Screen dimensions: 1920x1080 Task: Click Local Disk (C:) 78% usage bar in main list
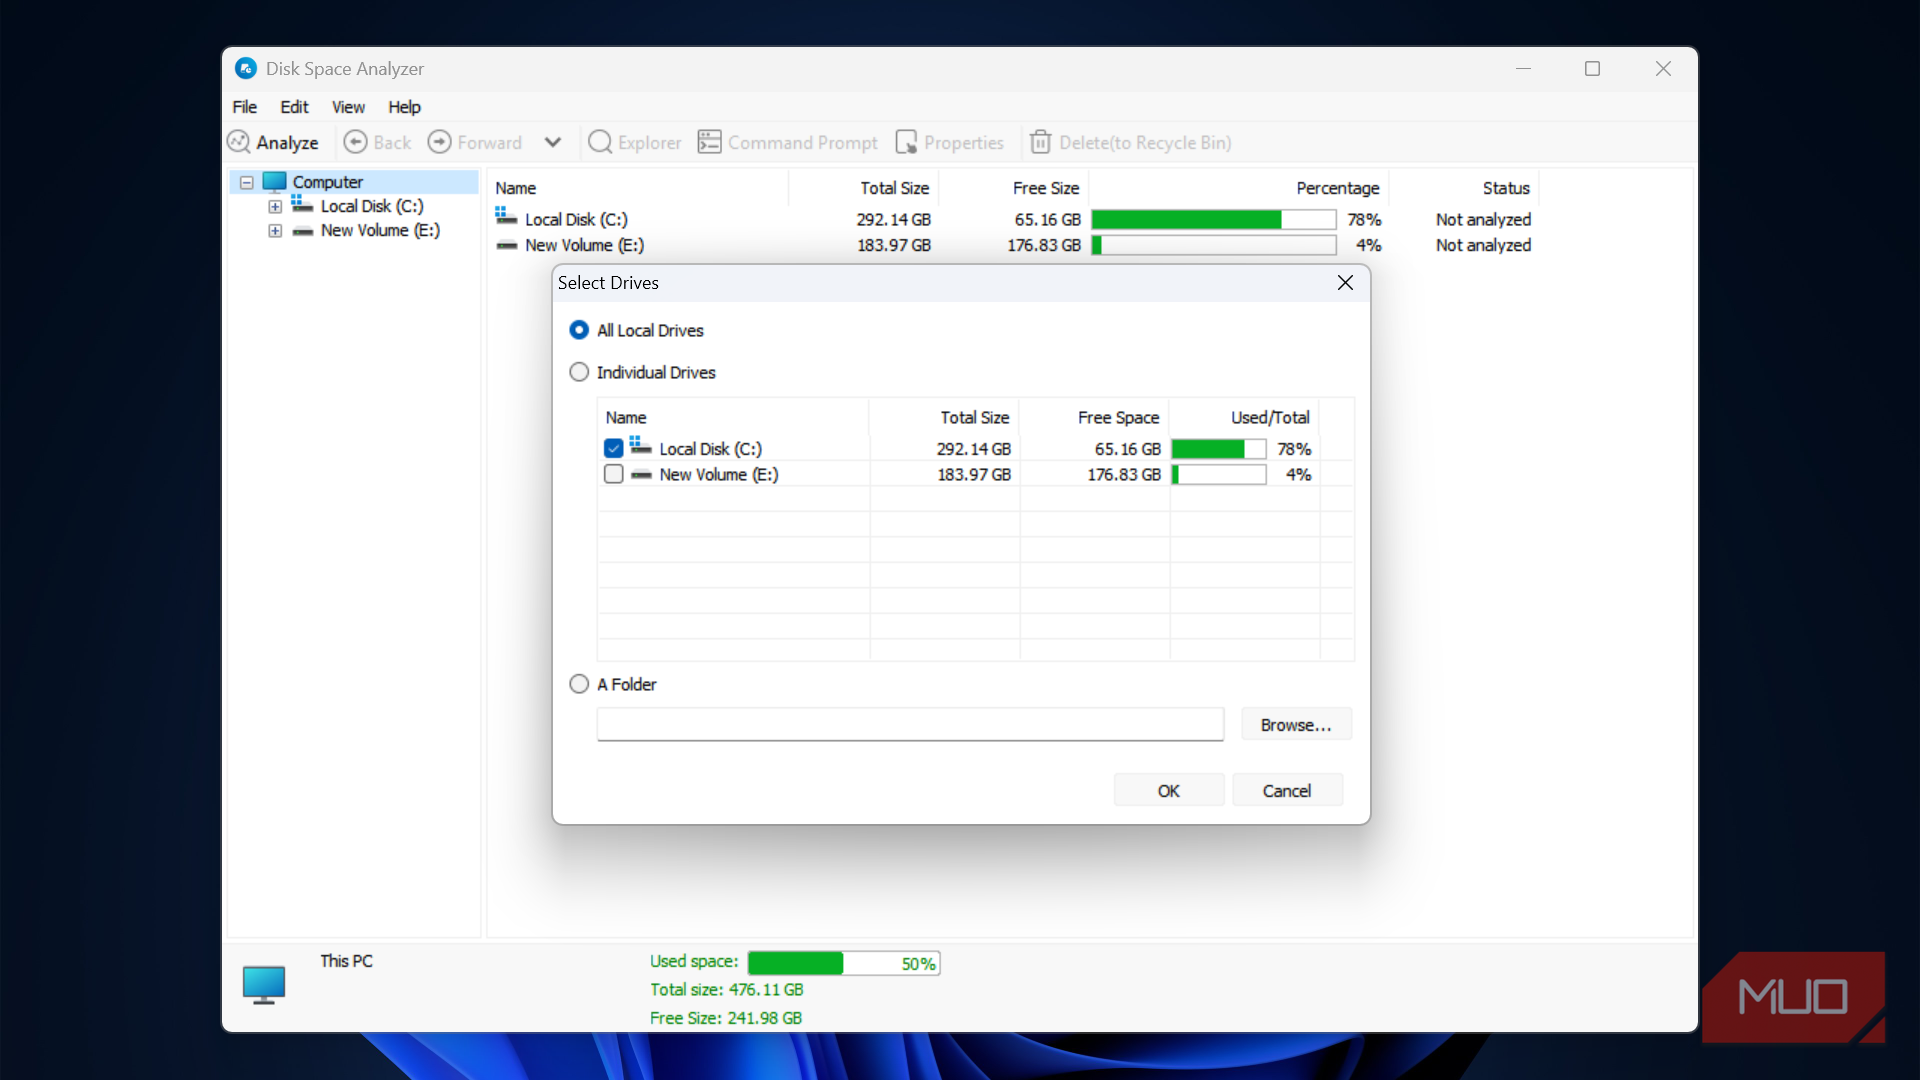coord(1213,219)
